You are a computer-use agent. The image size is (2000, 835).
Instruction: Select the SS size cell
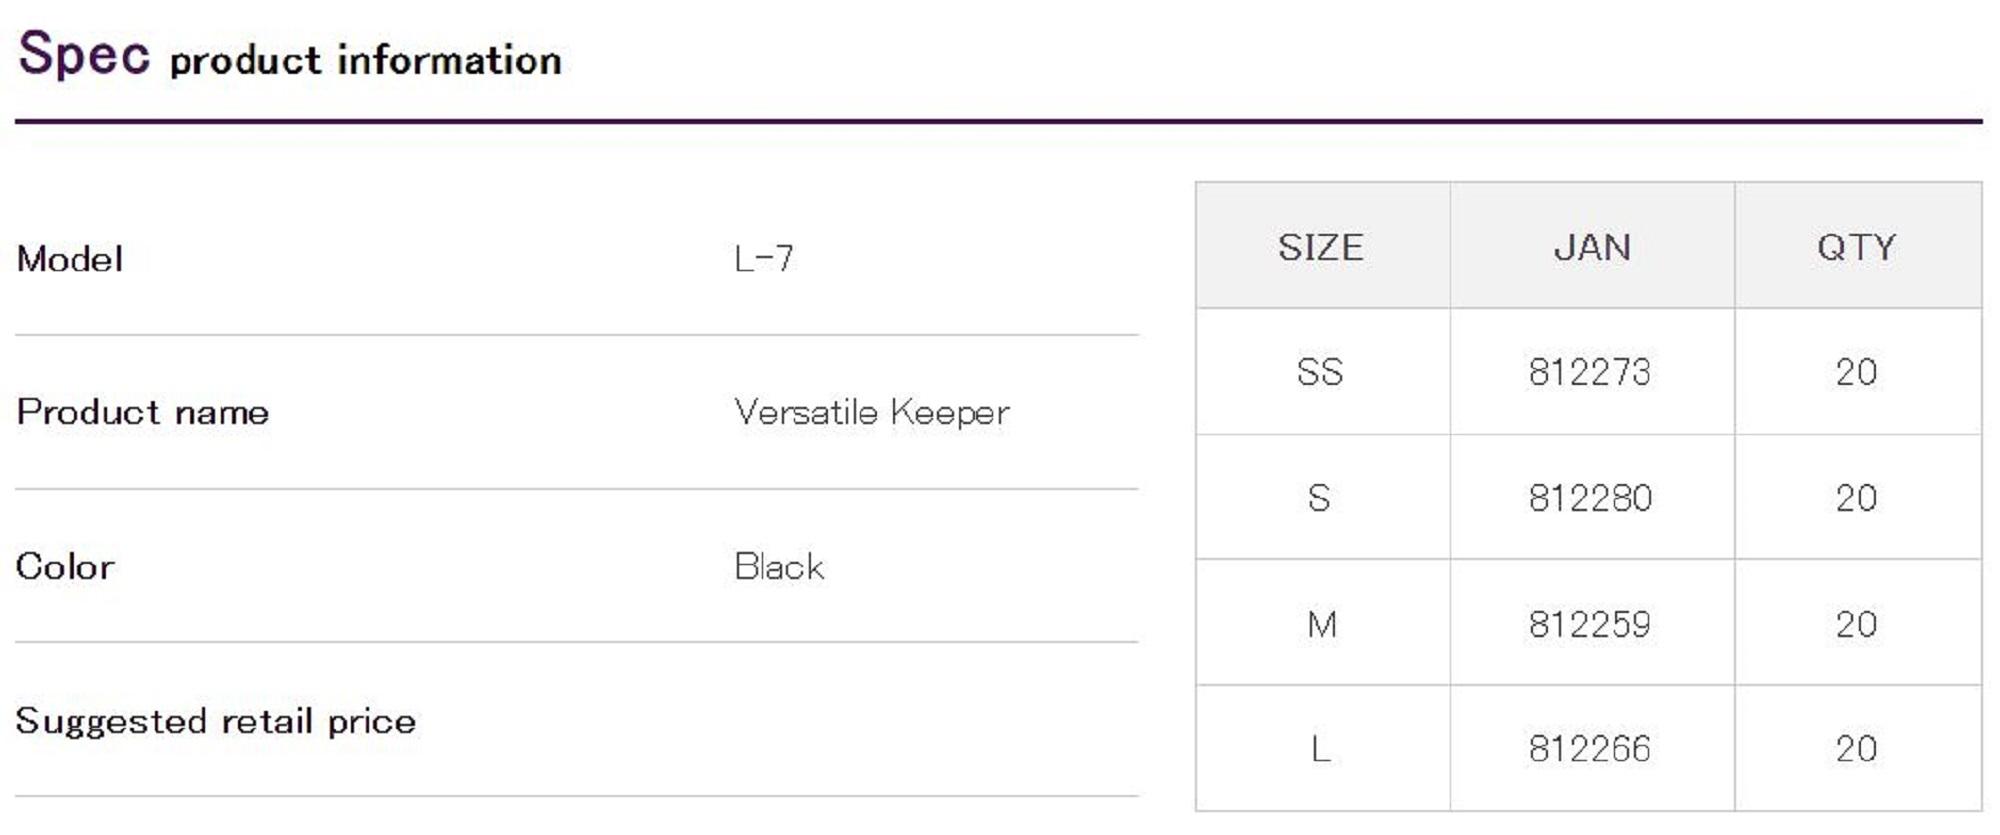(1320, 372)
